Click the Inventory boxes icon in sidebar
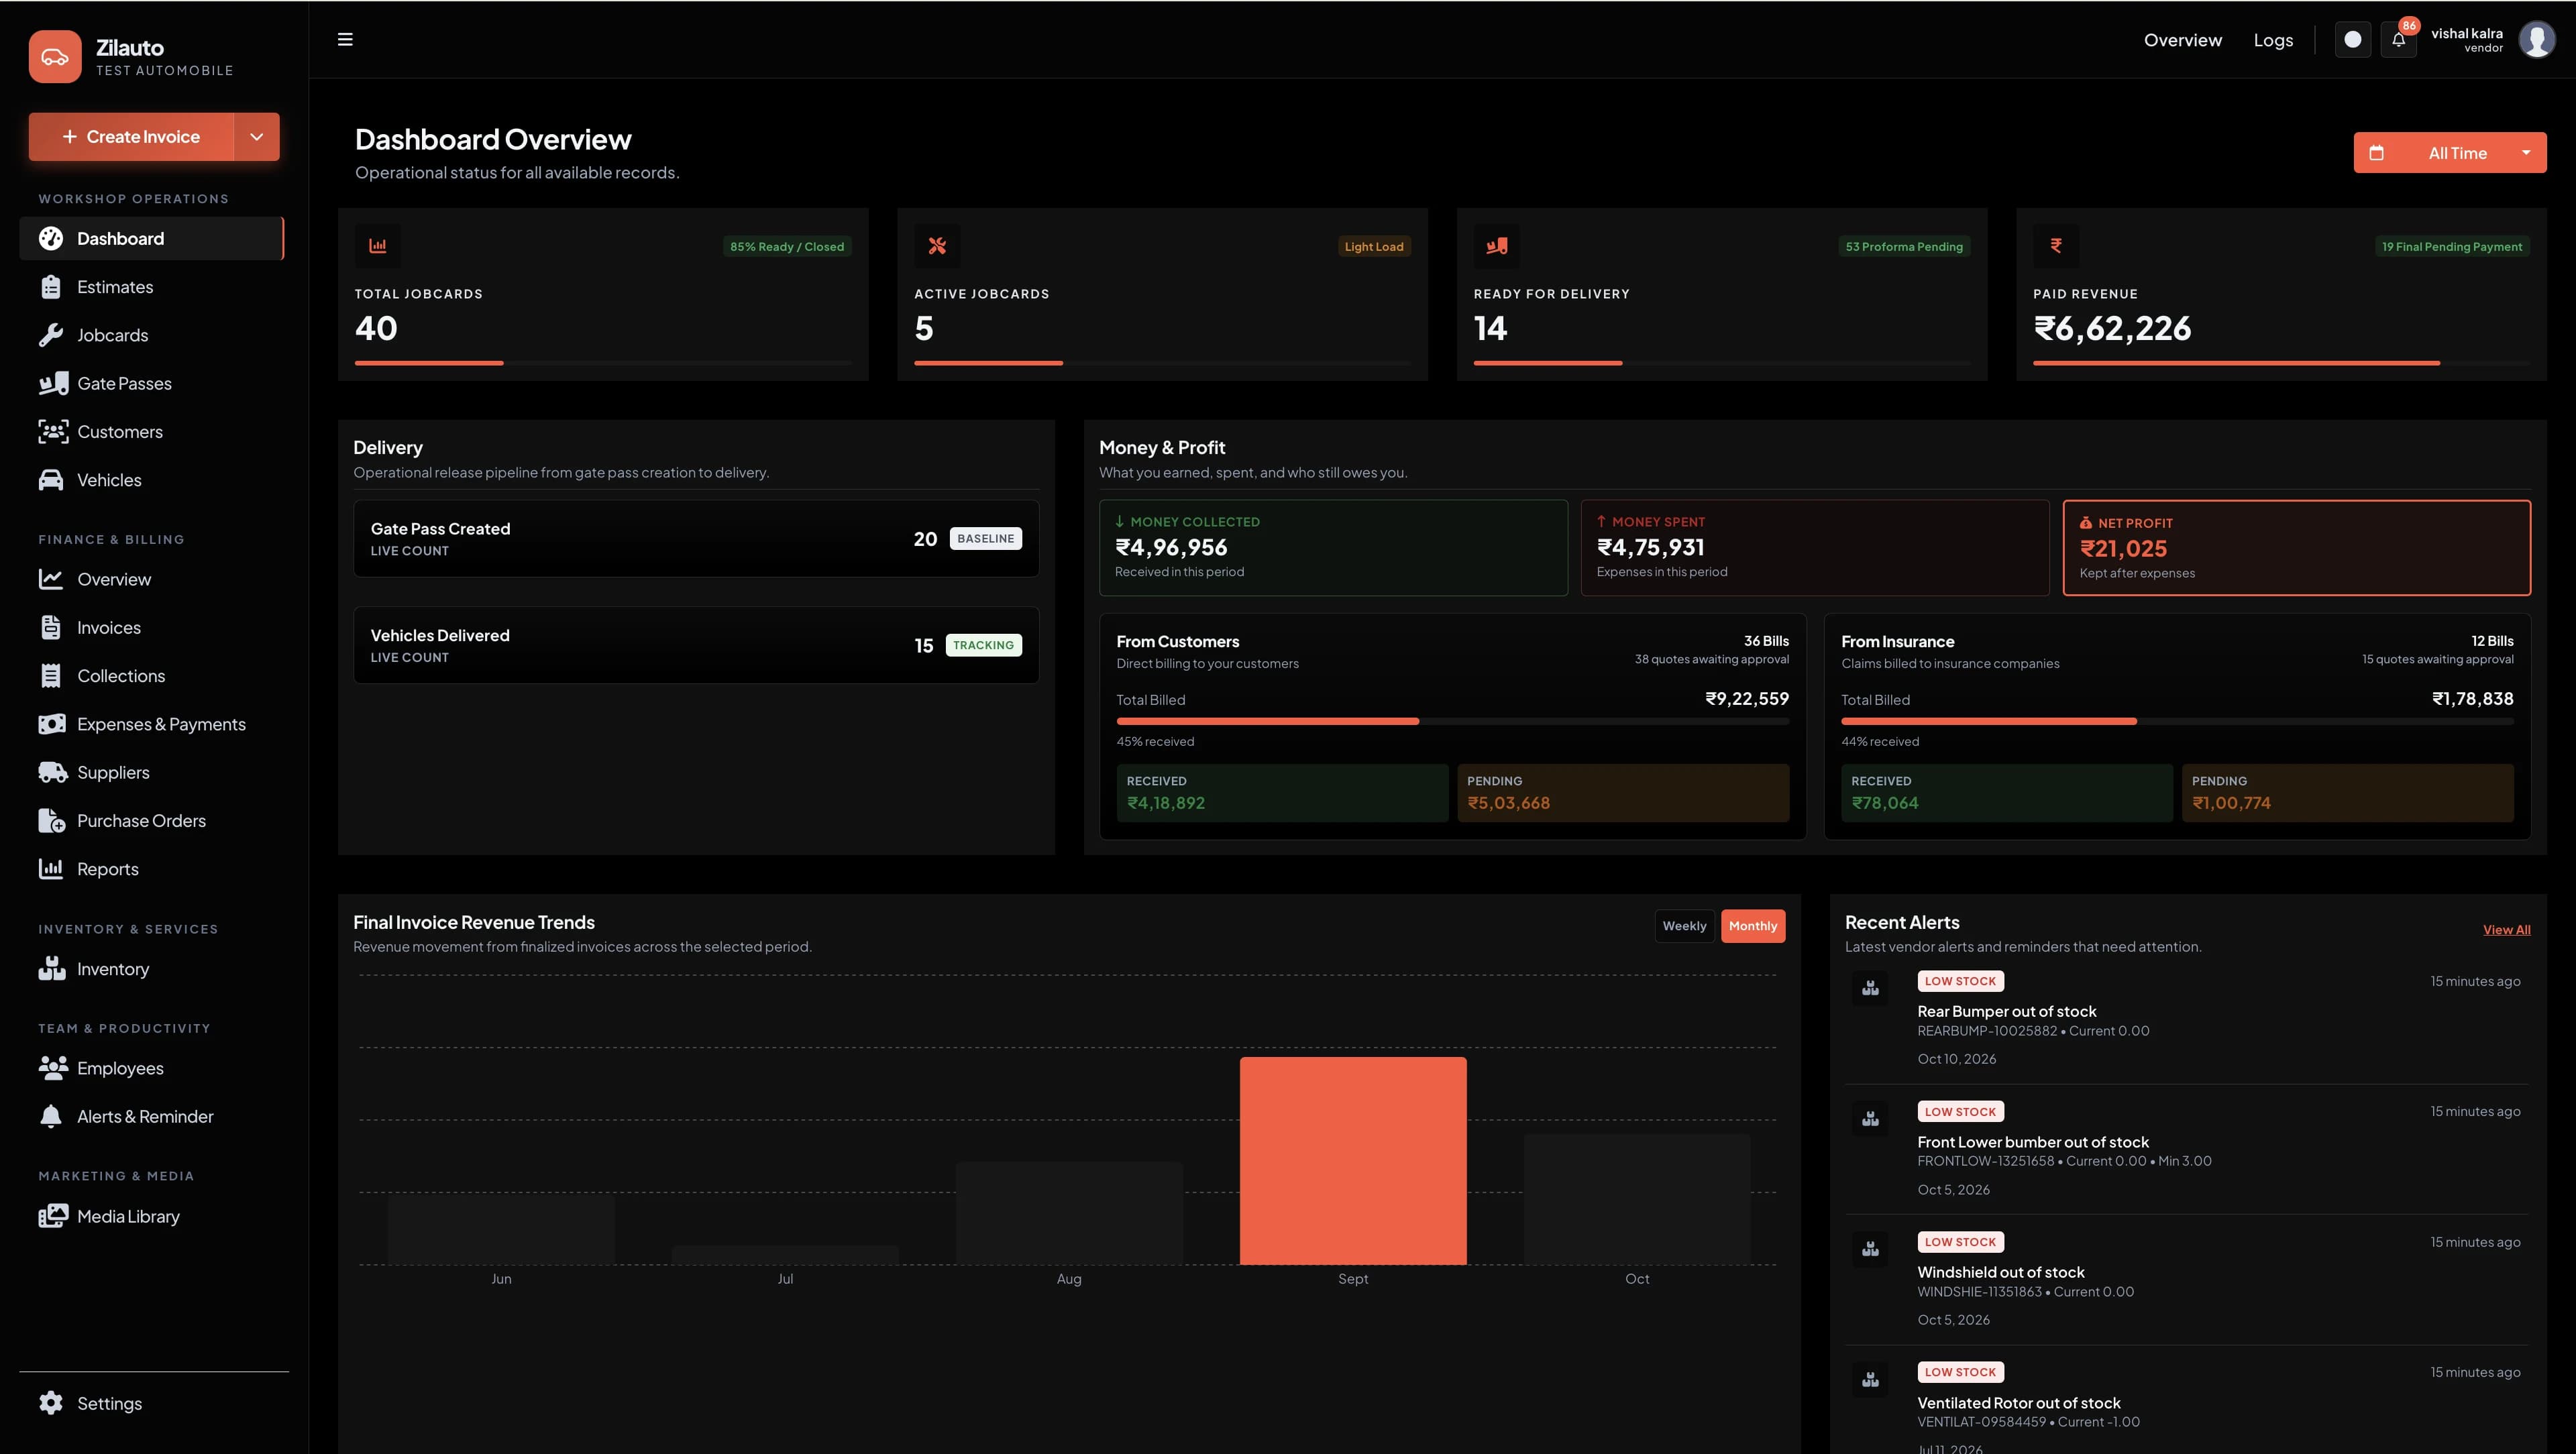Screen dimensions: 2576x1454 [52, 969]
